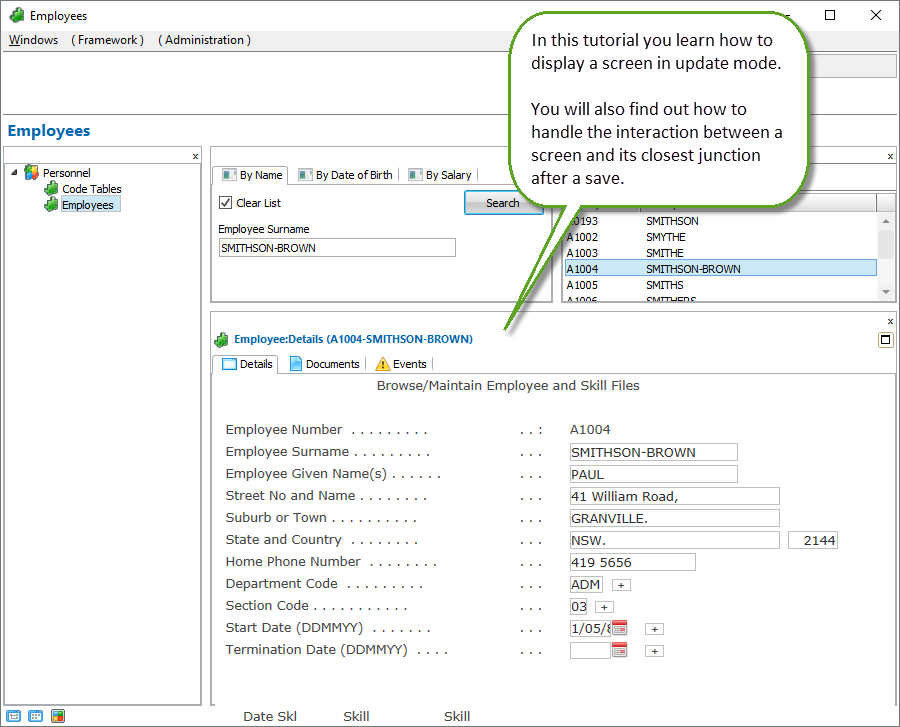
Task: Open Department Code prompt button
Action: click(621, 585)
